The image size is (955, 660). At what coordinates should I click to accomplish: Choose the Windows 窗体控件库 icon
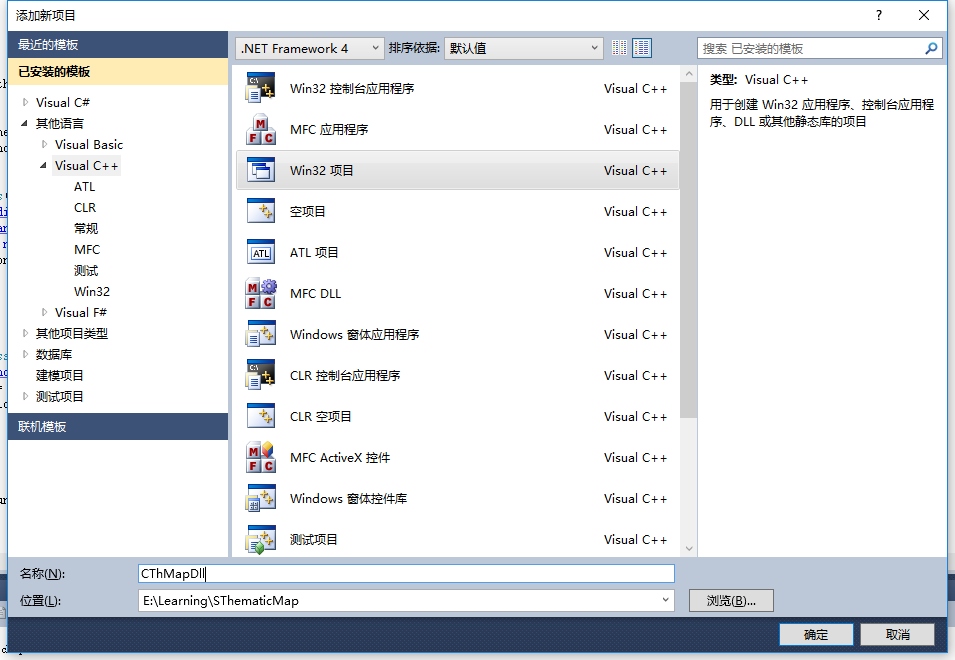(x=261, y=498)
